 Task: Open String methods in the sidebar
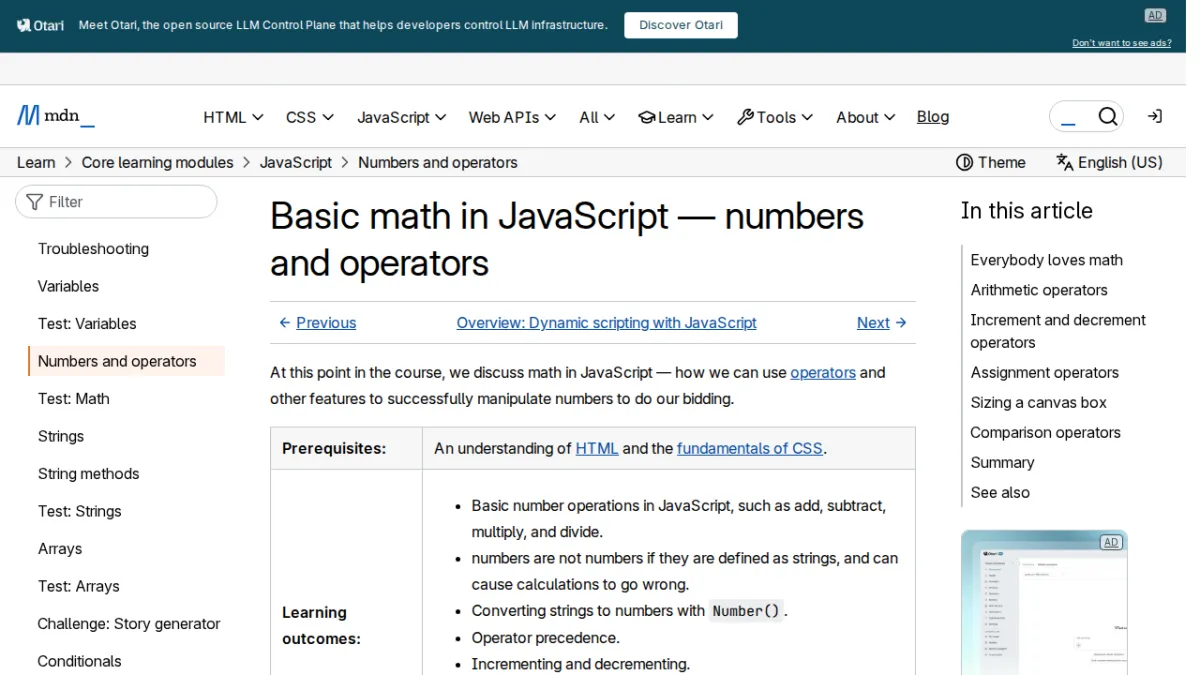pos(89,473)
